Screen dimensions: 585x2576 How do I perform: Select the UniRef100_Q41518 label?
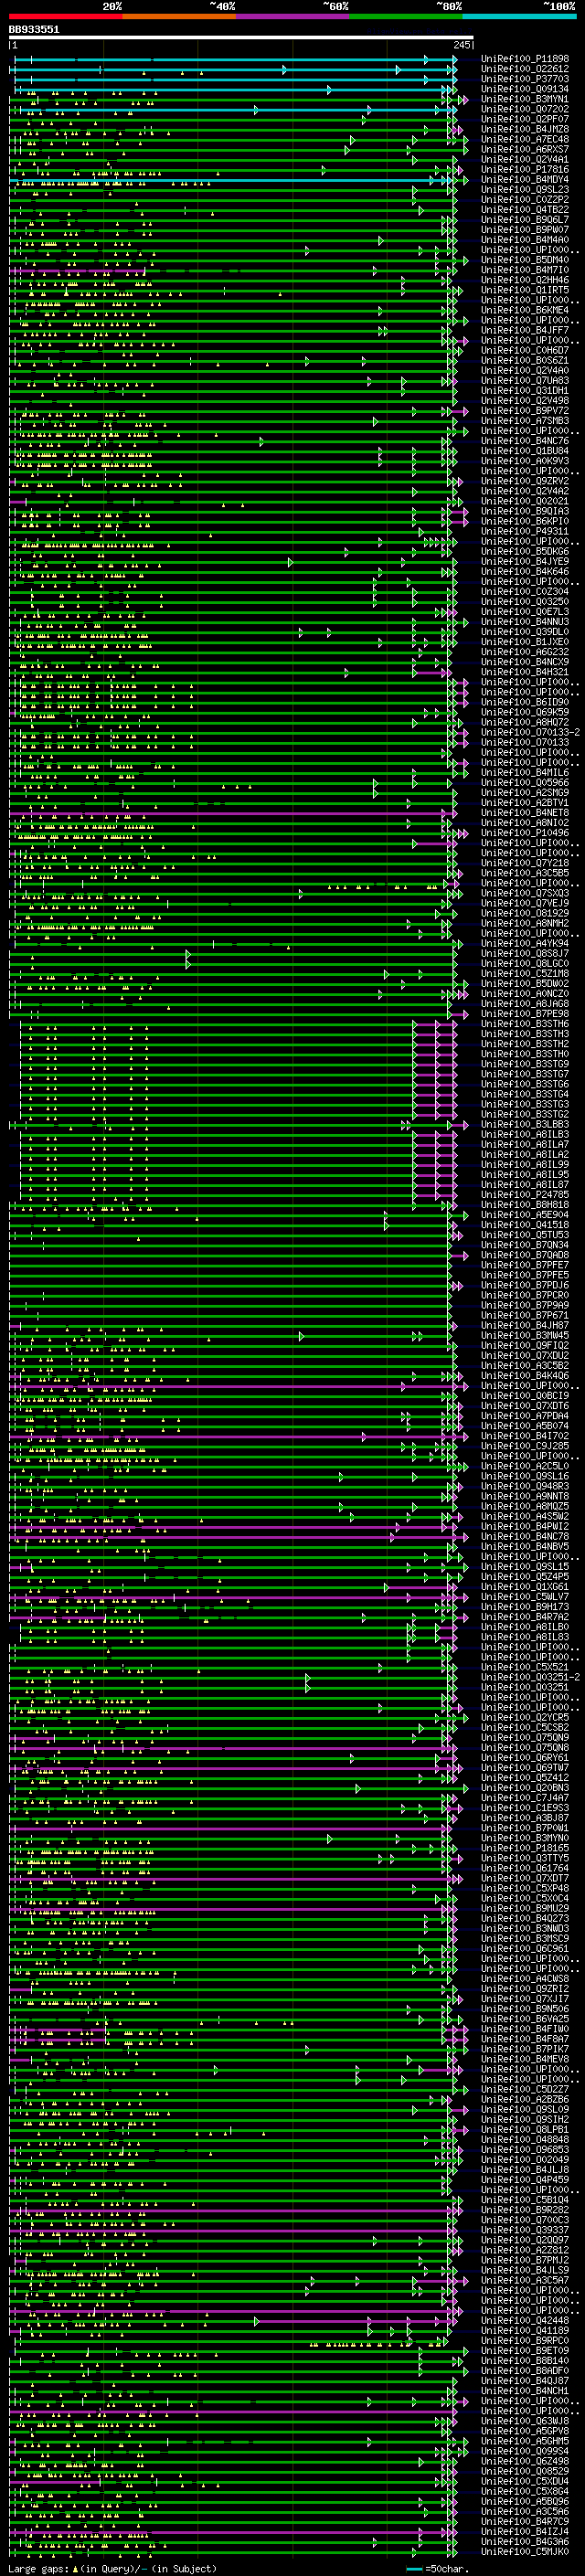[525, 1225]
